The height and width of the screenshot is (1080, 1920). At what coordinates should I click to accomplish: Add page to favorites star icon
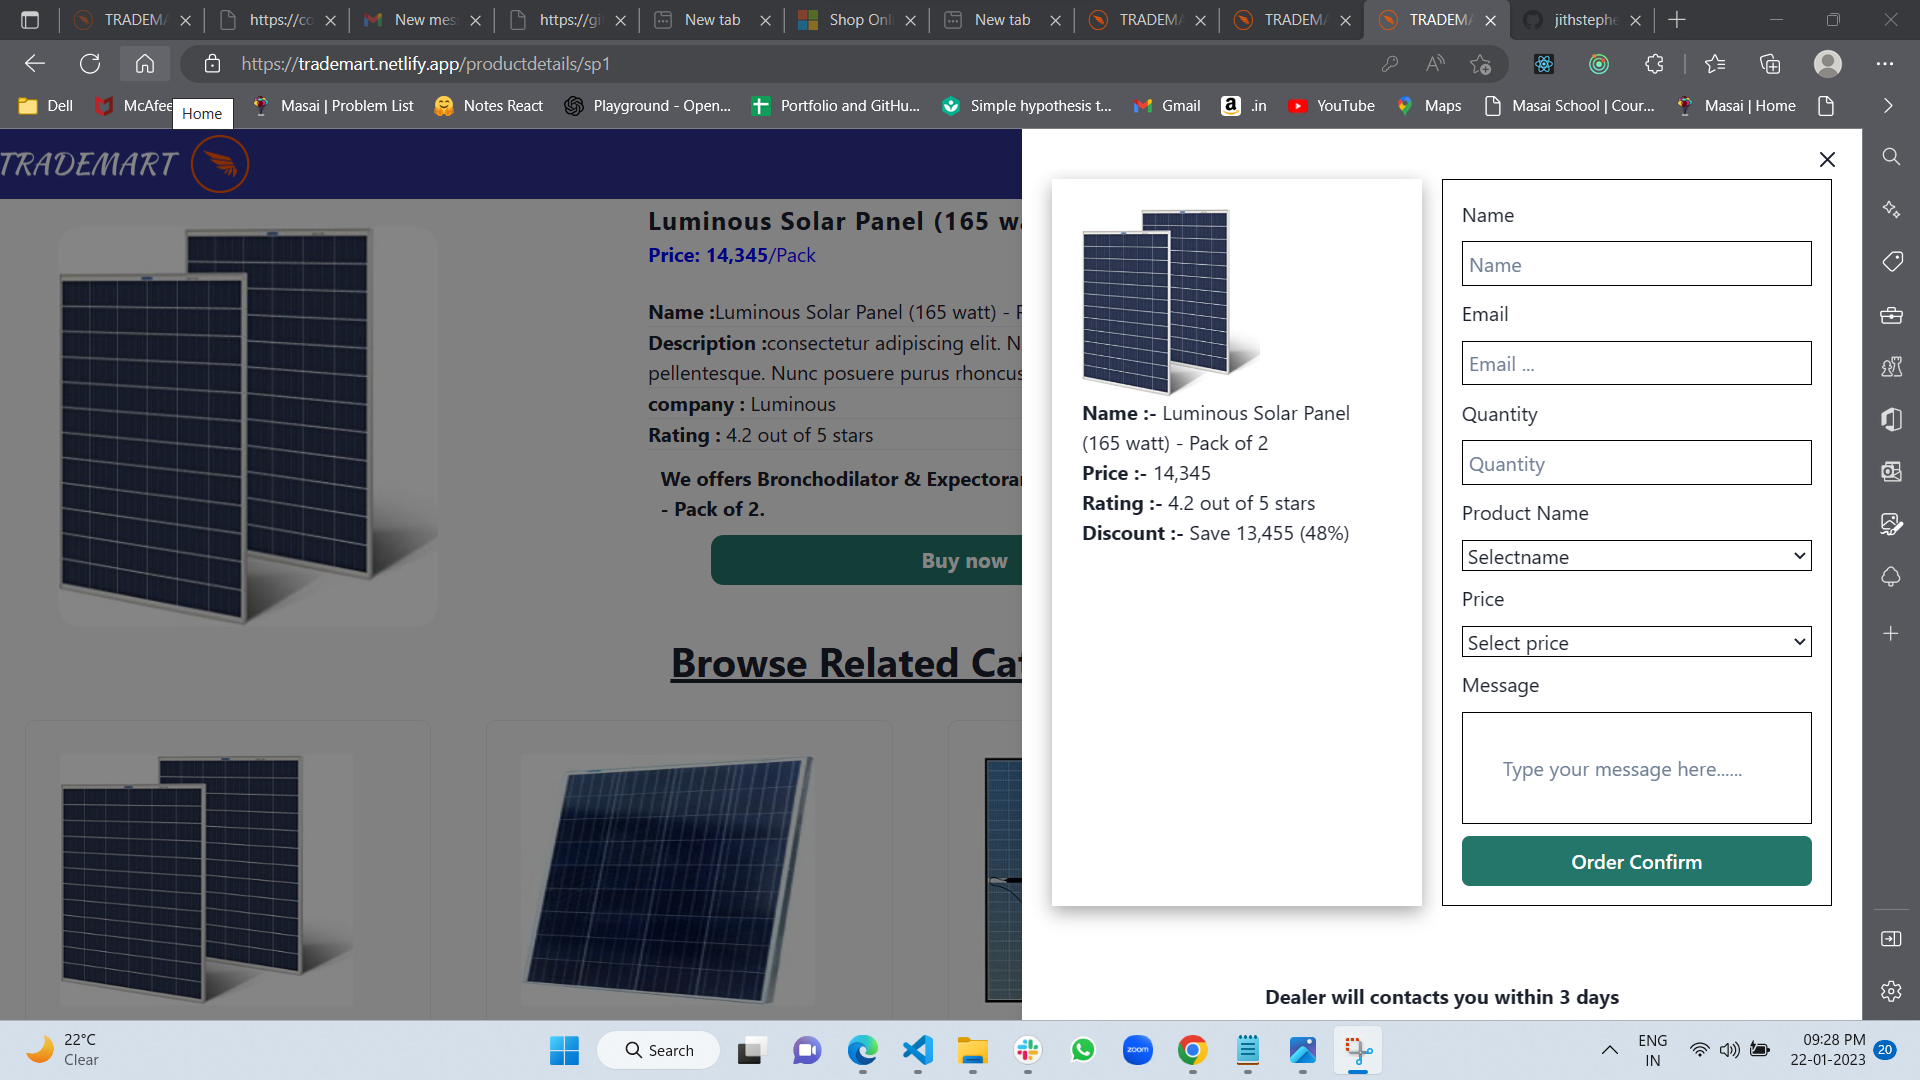[x=1480, y=64]
